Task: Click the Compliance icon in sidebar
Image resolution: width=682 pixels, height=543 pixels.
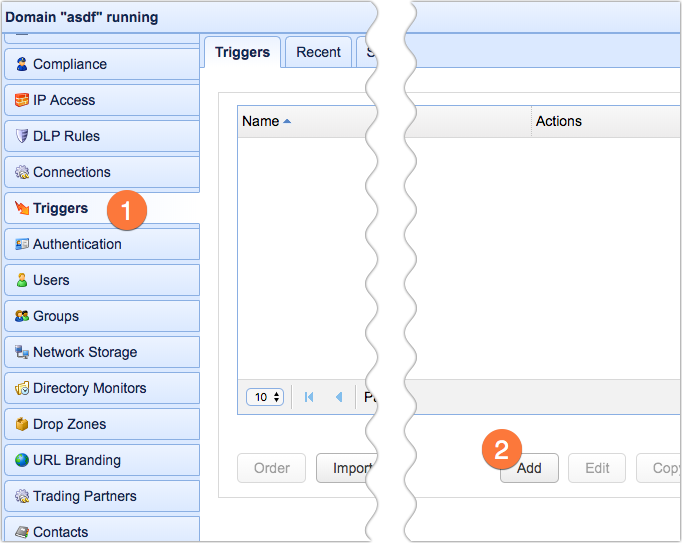Action: click(22, 64)
